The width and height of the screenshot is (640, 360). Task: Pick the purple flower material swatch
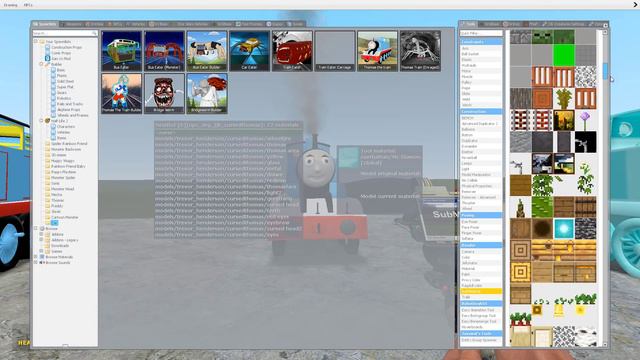click(586, 120)
